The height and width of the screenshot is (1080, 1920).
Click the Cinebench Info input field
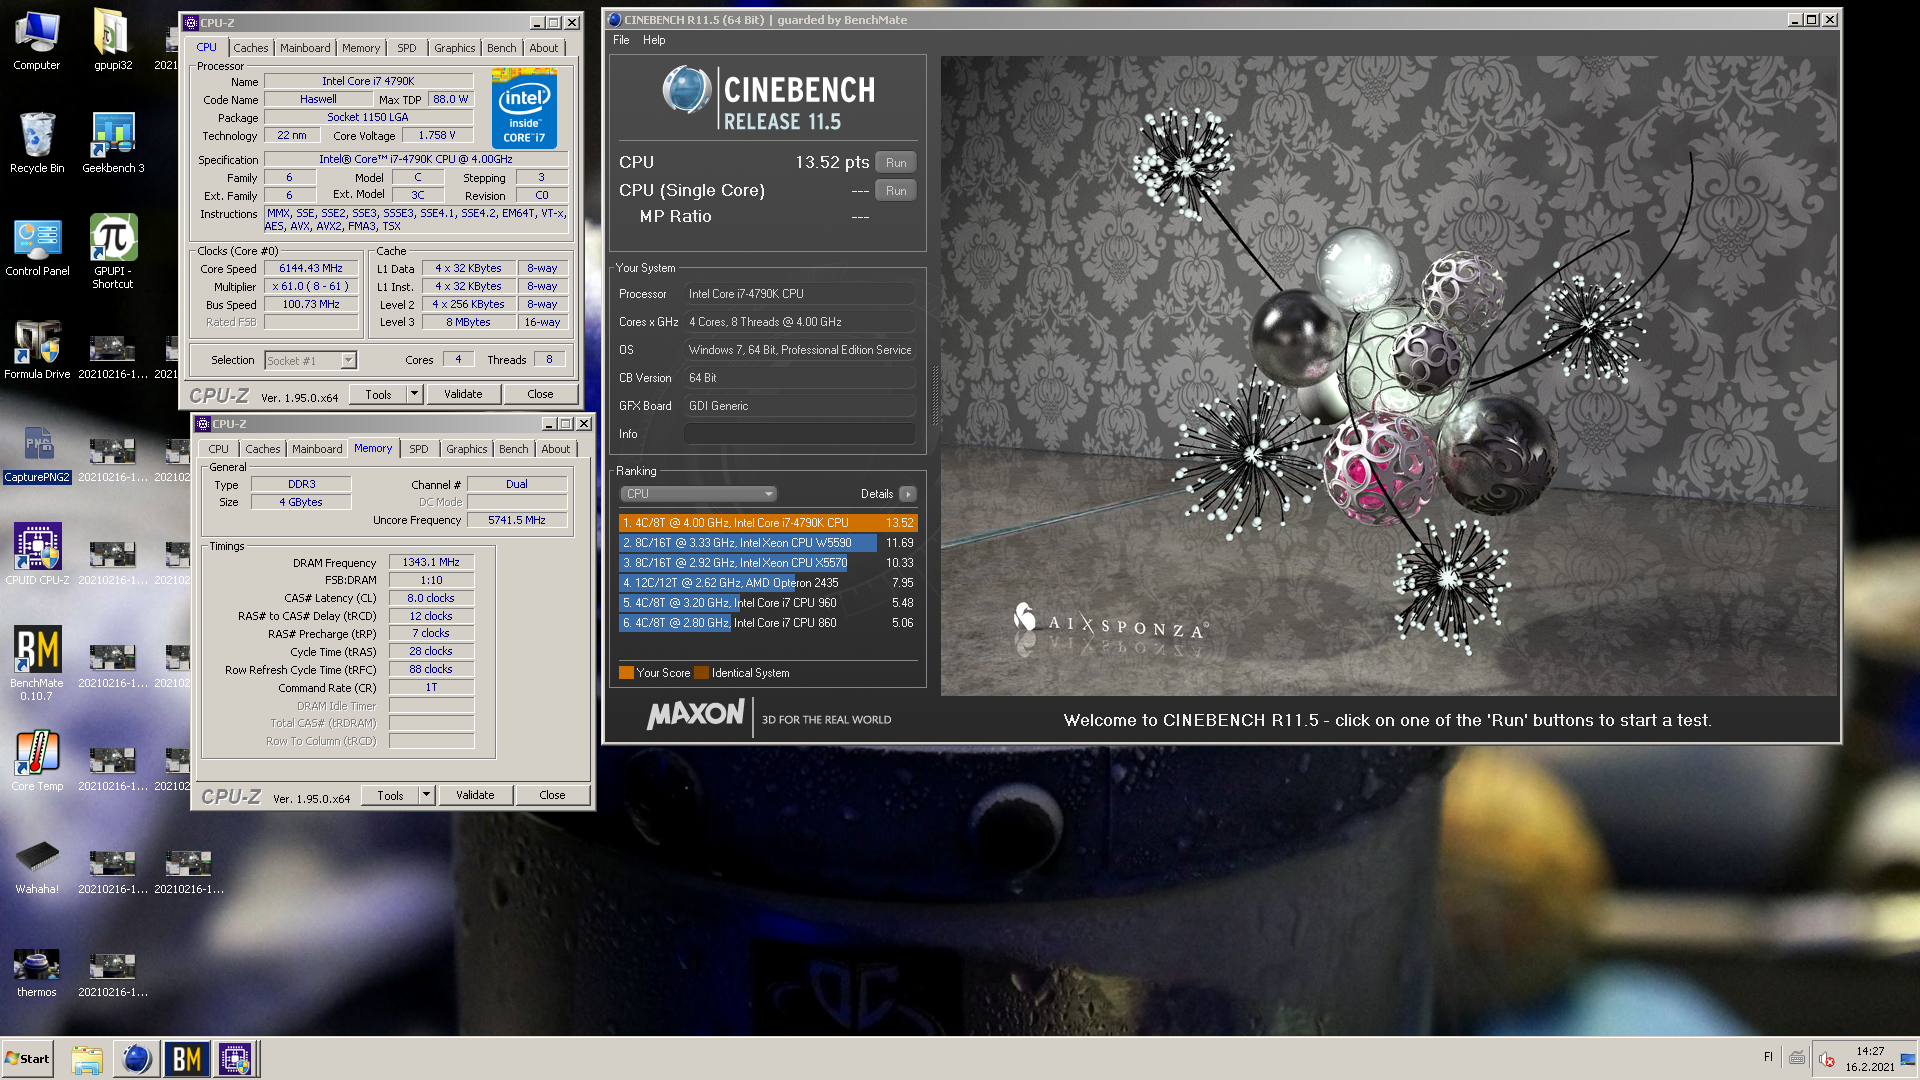[799, 434]
